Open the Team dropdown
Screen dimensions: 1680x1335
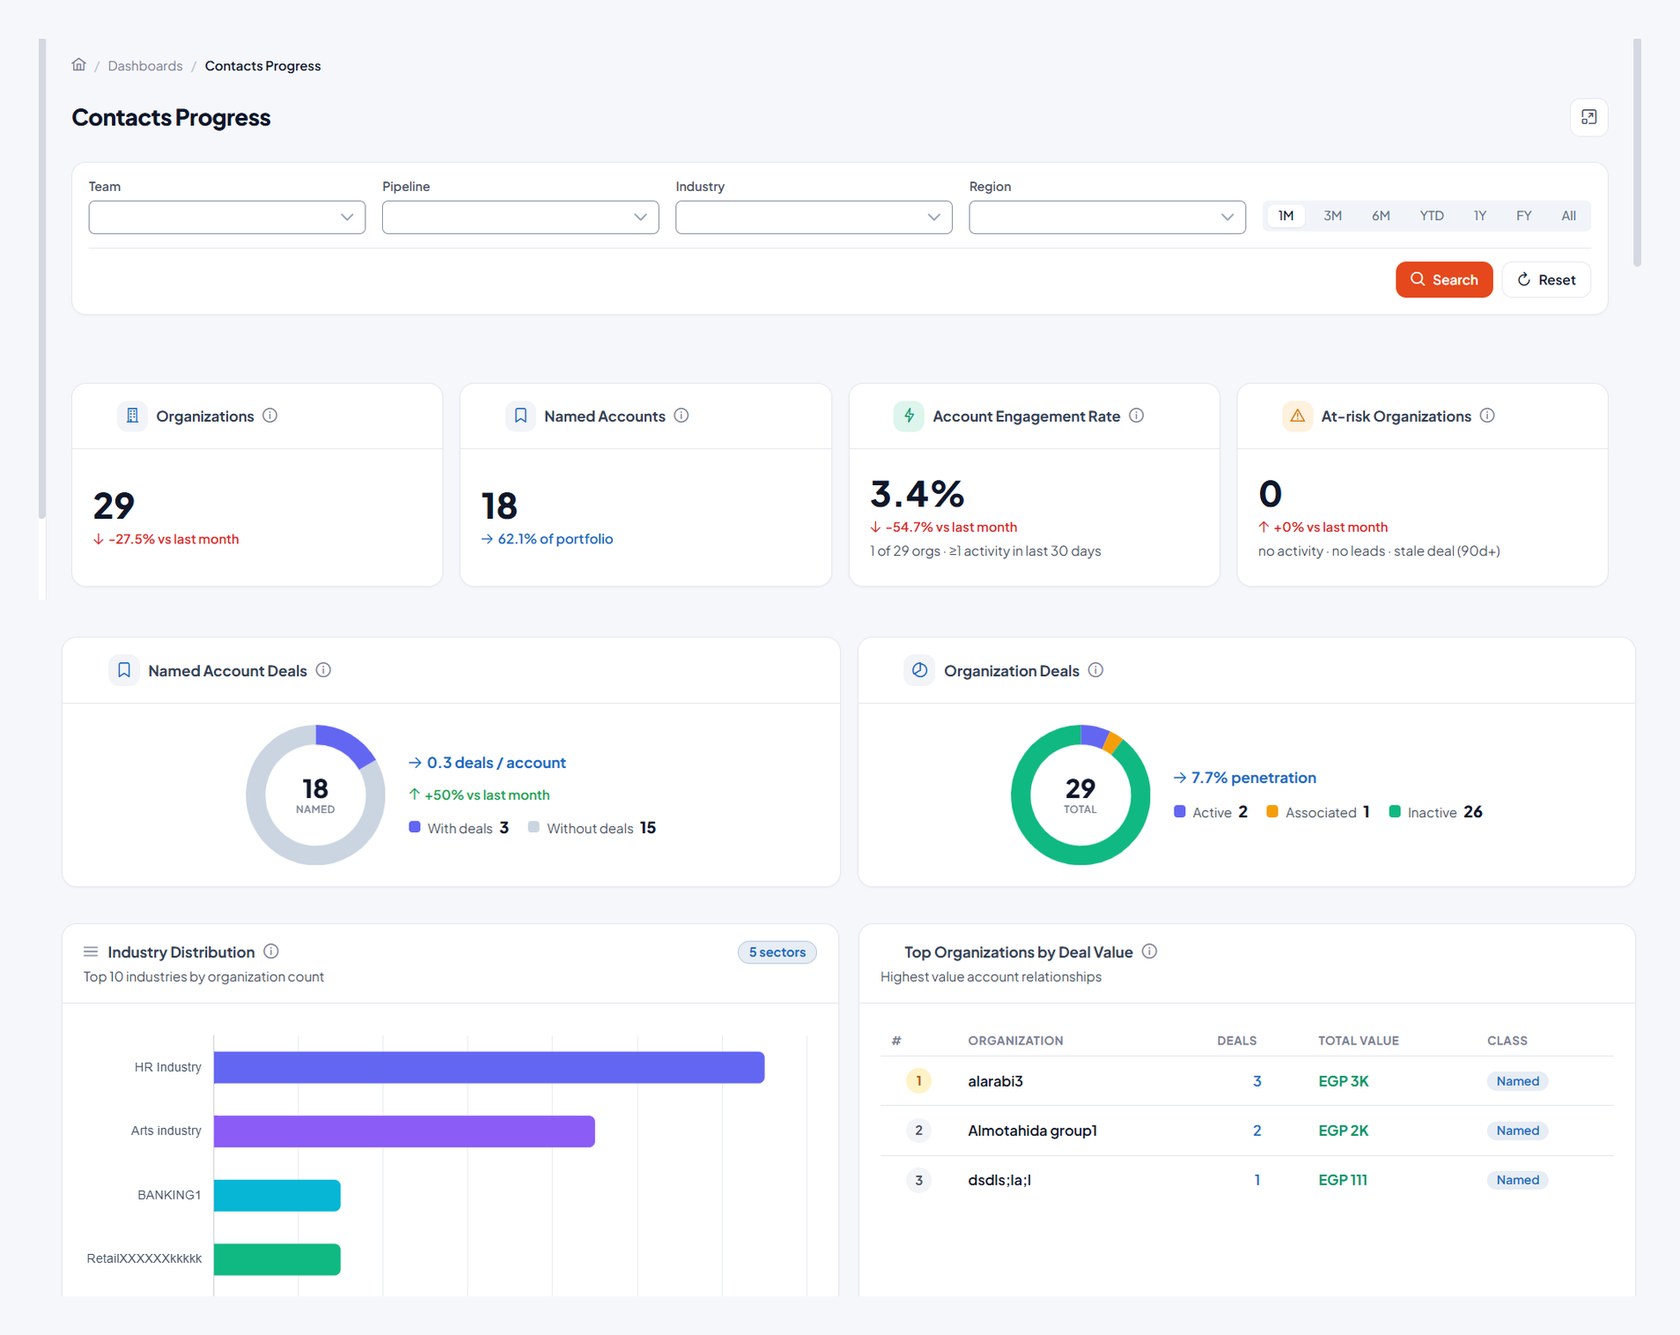coord(227,217)
